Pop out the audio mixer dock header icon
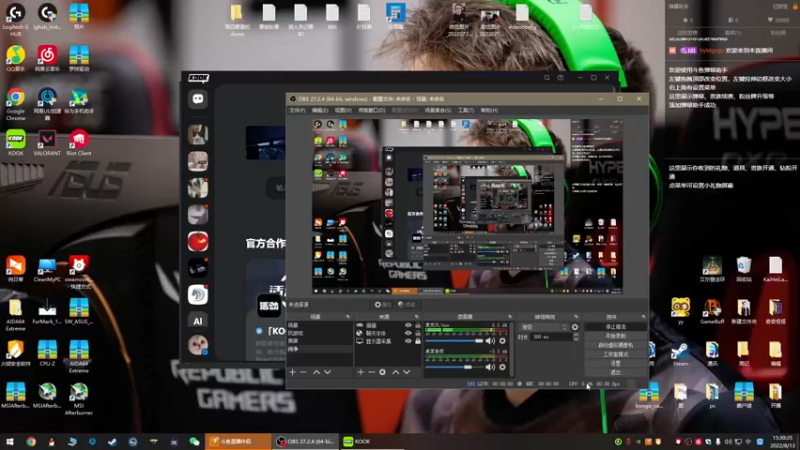Screen dimensions: 800x450 [x=510, y=317]
